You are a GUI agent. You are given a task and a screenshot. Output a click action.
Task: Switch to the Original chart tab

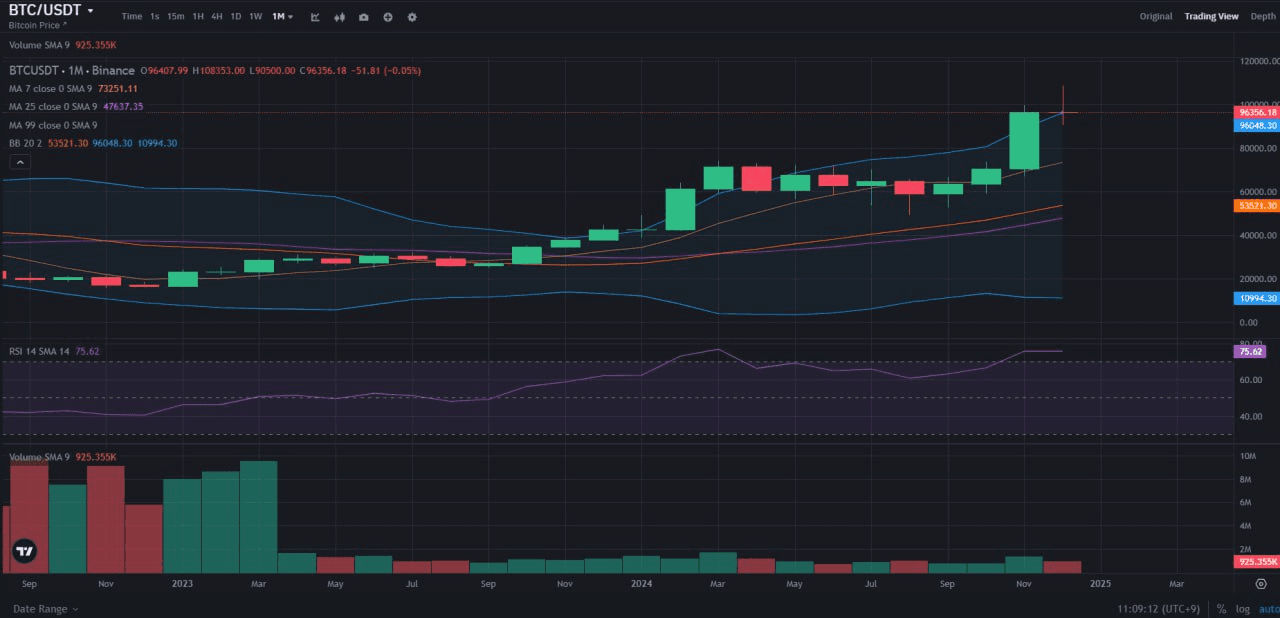(x=1156, y=16)
